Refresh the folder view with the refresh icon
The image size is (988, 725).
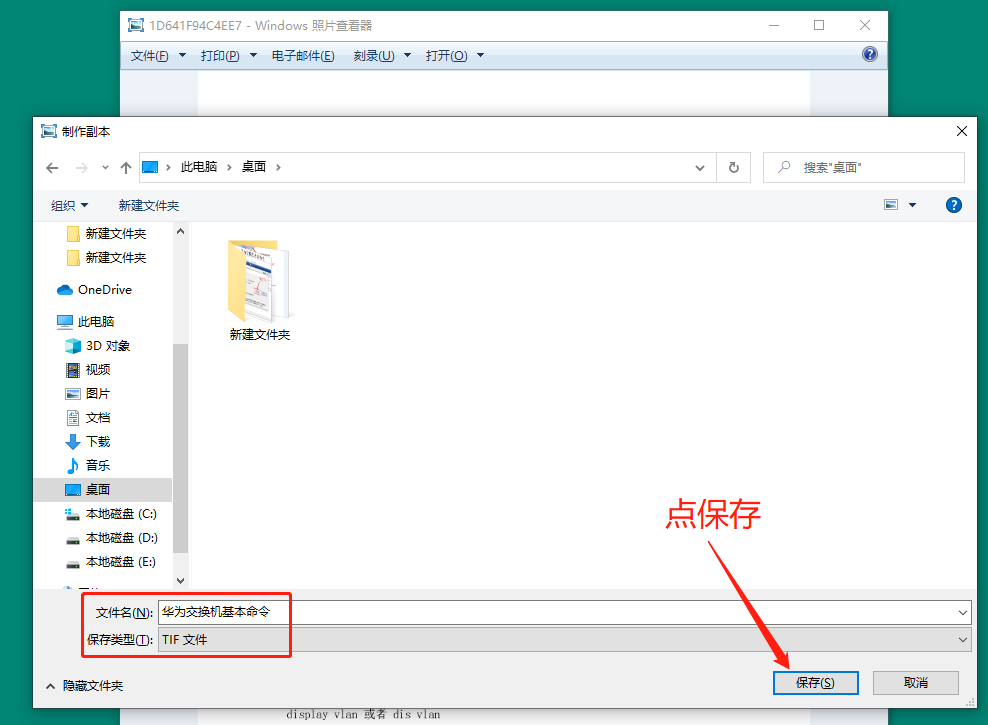733,167
